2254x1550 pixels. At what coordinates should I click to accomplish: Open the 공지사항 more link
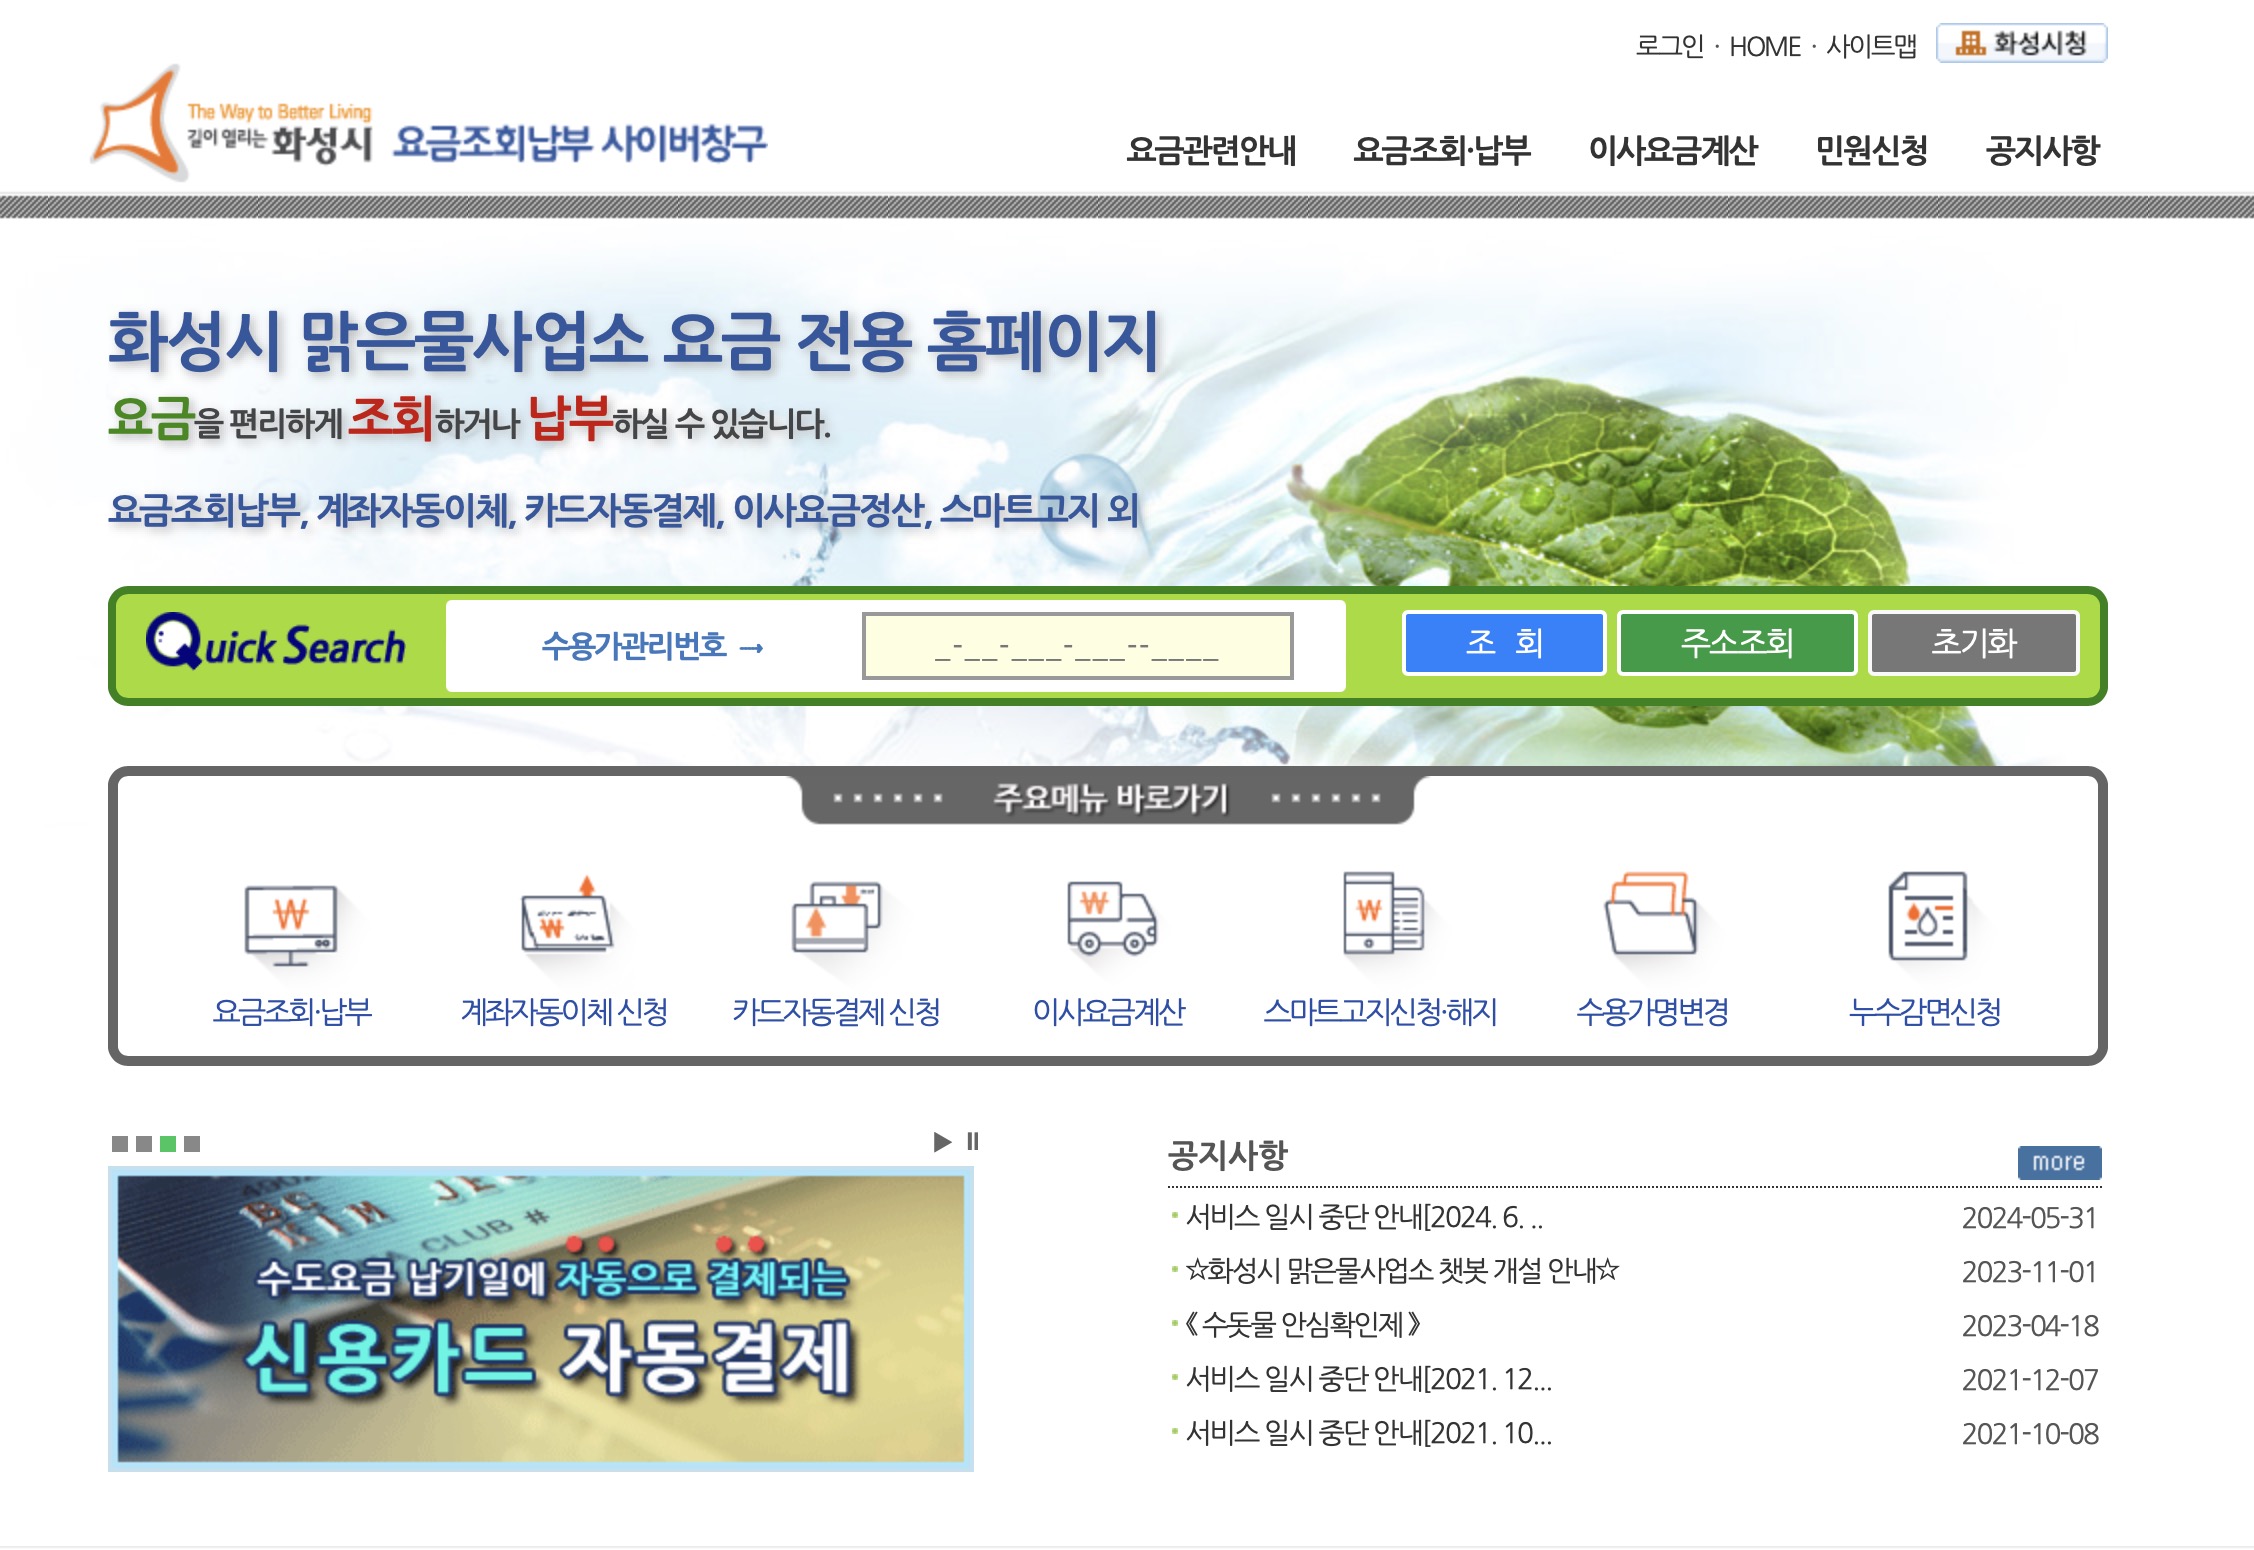2058,1162
